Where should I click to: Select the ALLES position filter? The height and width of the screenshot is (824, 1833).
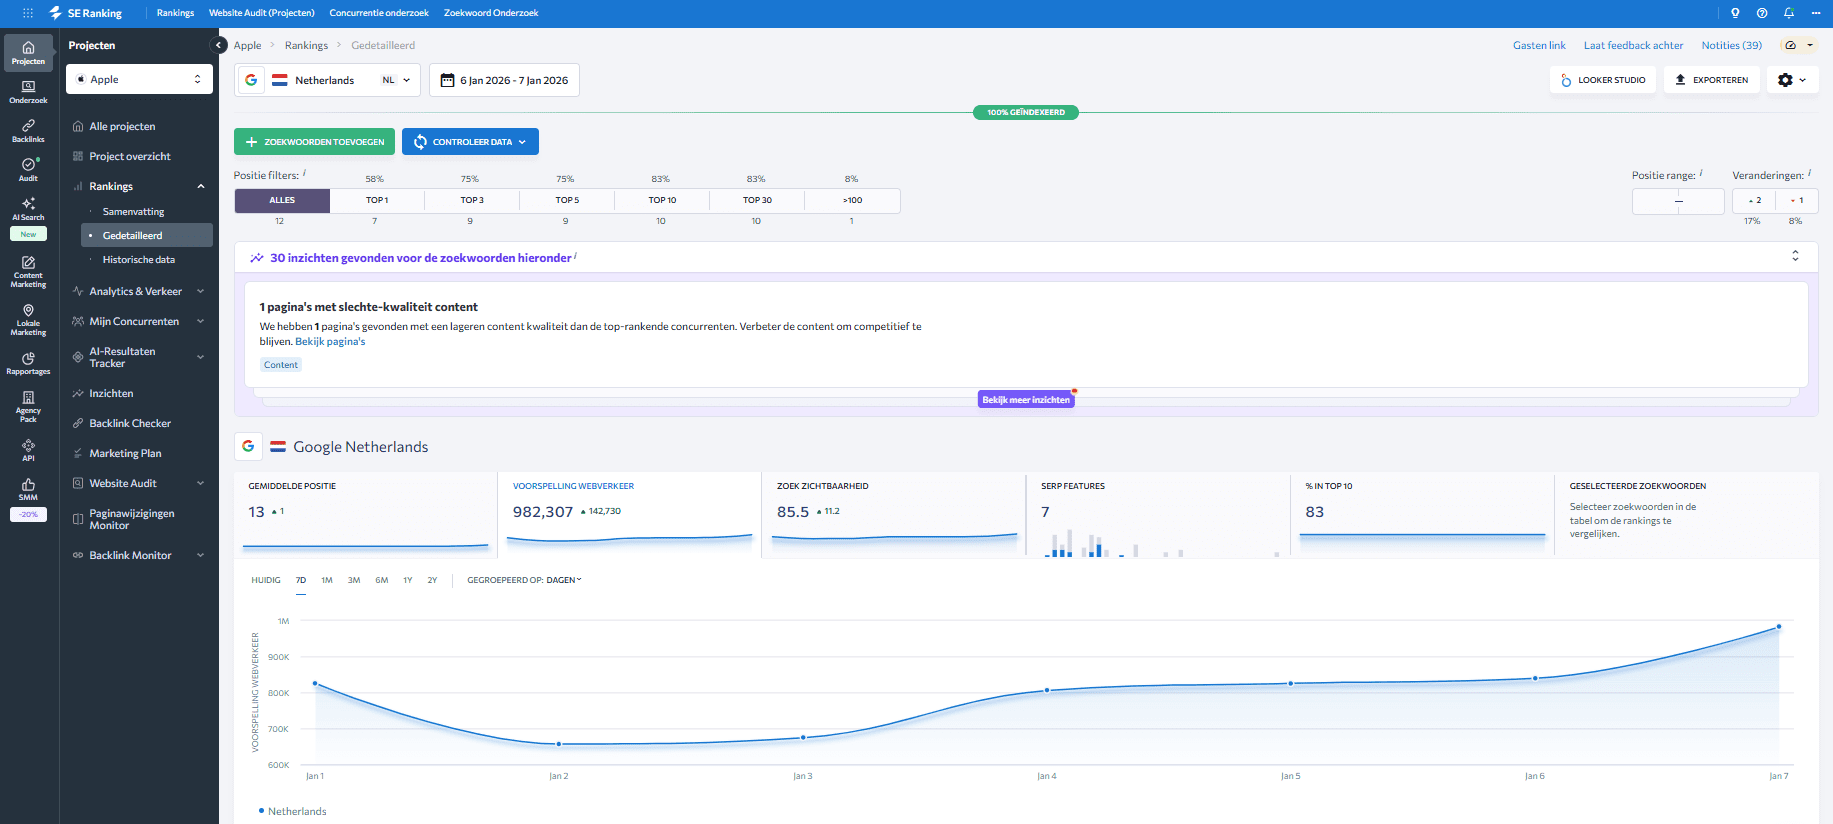click(282, 200)
